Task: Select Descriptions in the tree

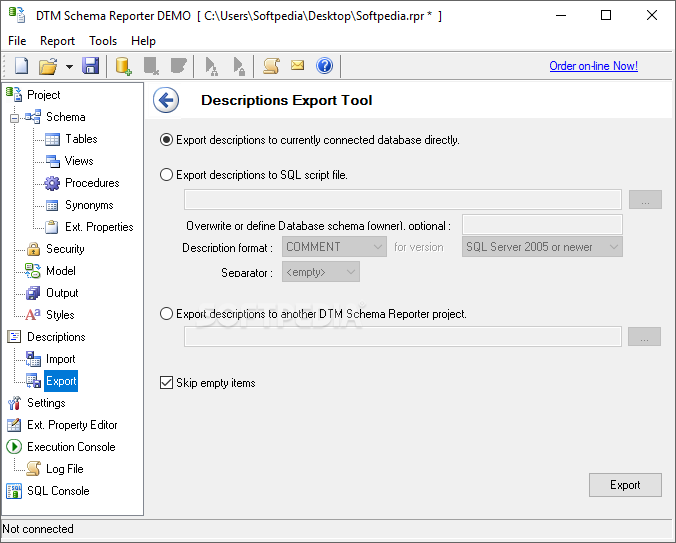Action: [x=56, y=337]
